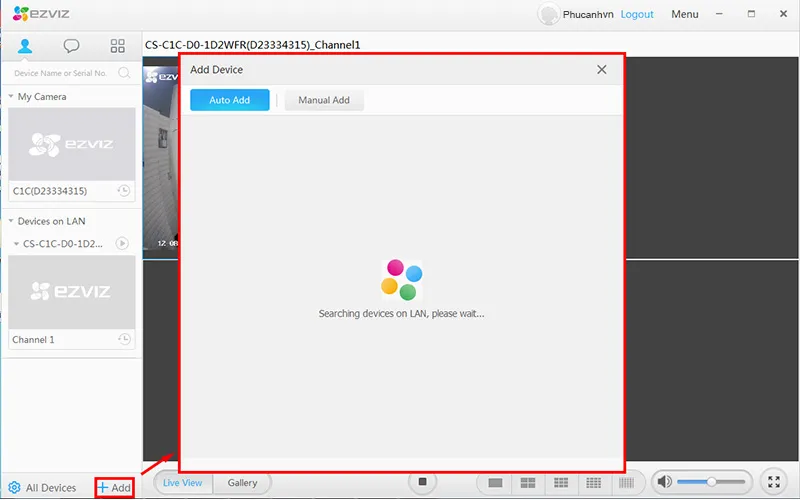Switch to the Gallery tab
The image size is (800, 500).
(242, 483)
